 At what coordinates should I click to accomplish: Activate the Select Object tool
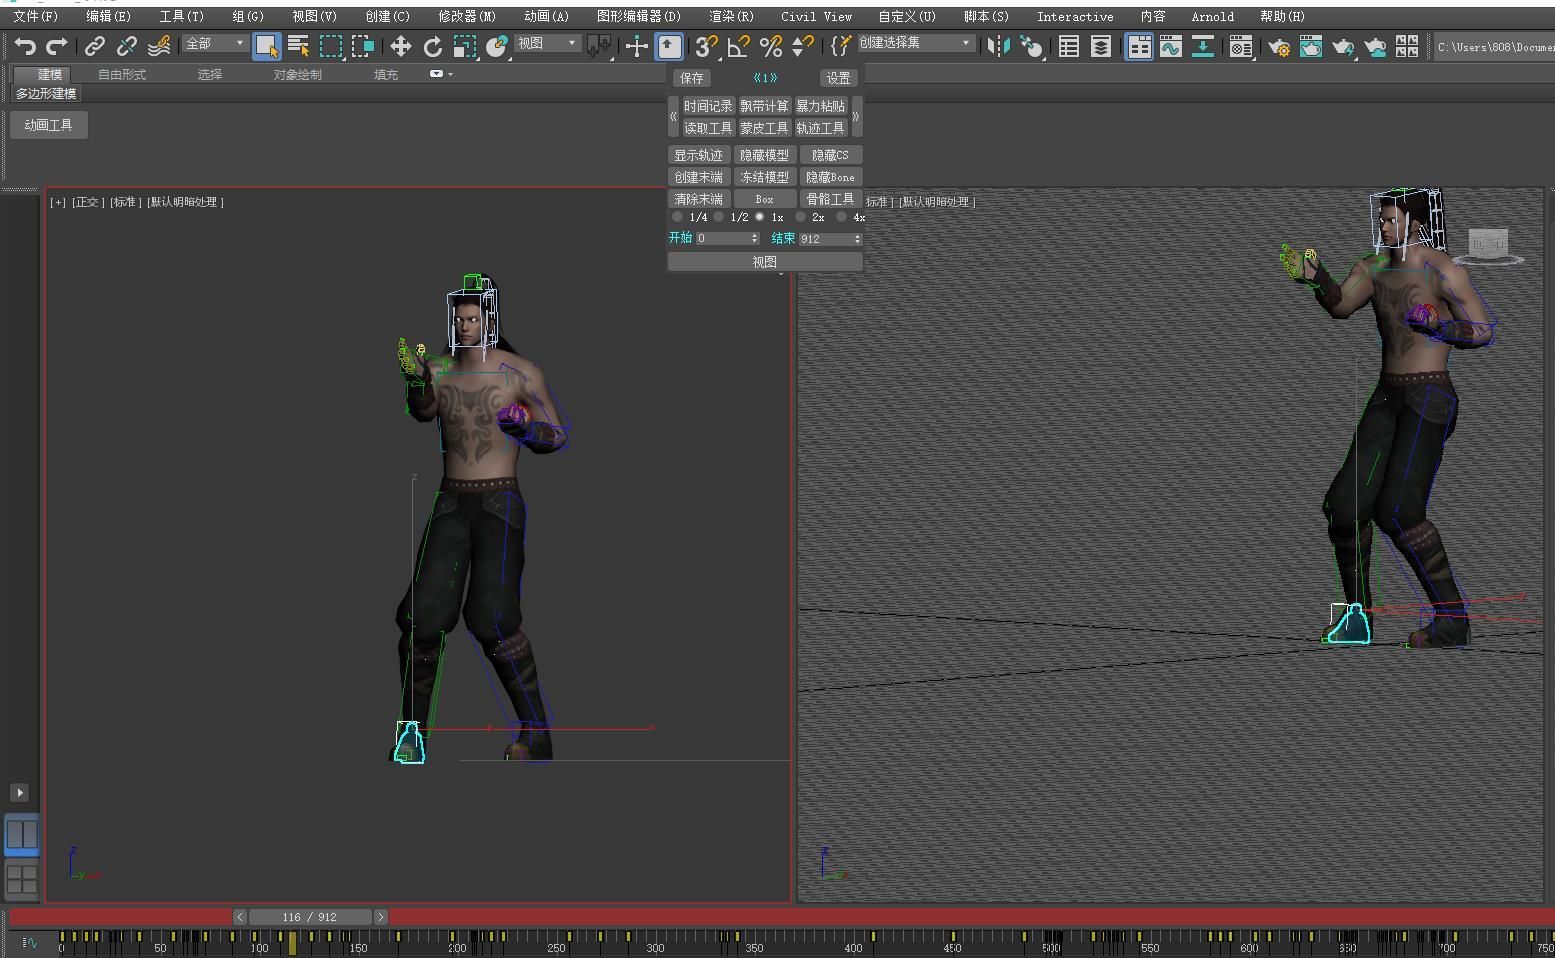tap(266, 46)
